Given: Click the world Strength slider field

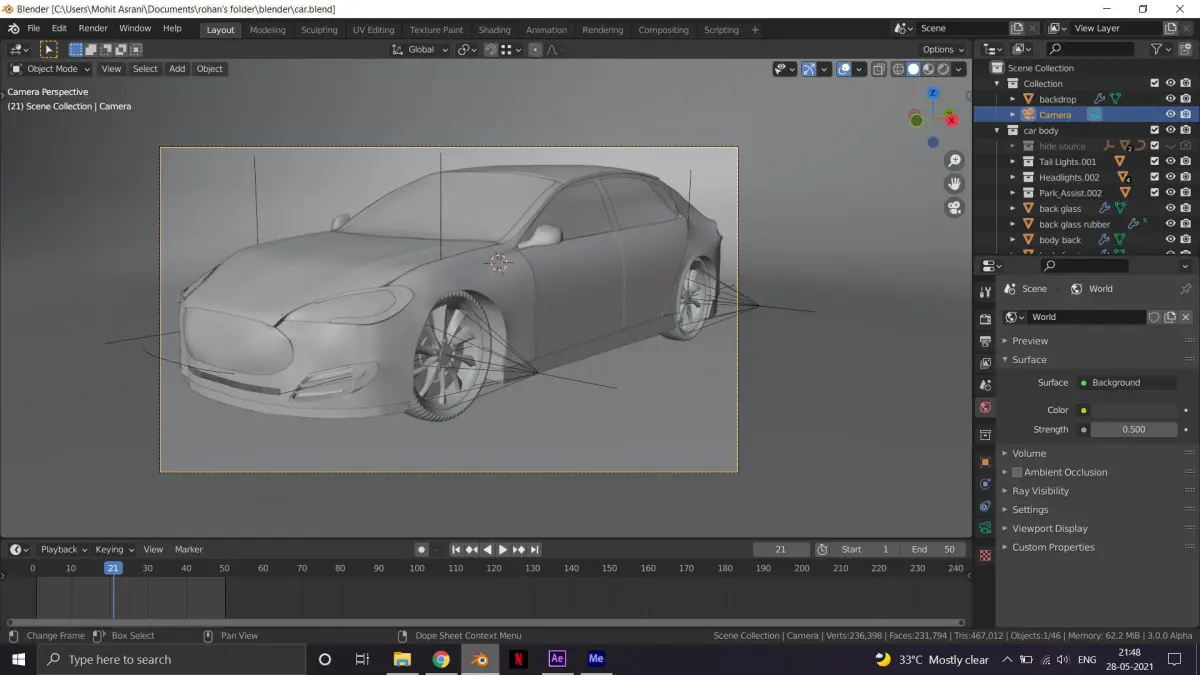Looking at the screenshot, I should 1133,429.
